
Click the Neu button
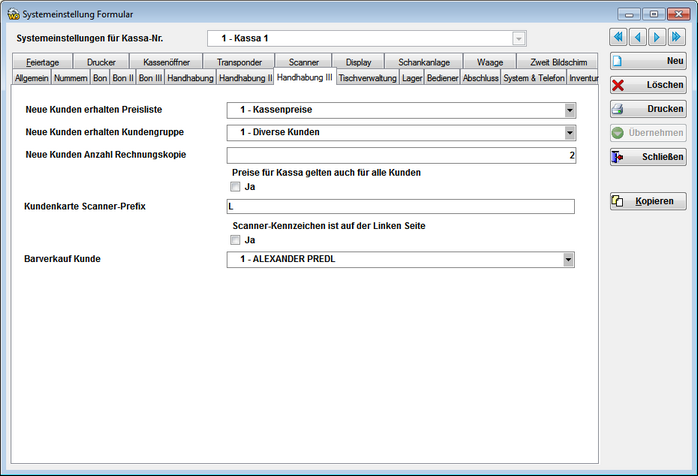(648, 61)
